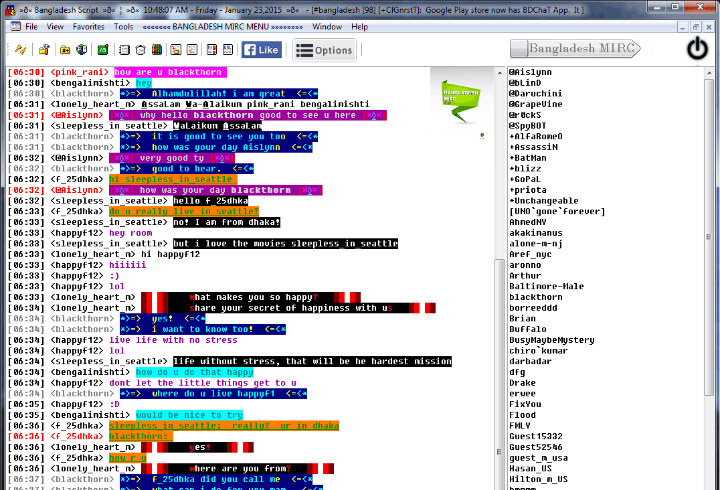This screenshot has width=720, height=490.
Task: Minimize the inner channel window
Action: (682, 27)
